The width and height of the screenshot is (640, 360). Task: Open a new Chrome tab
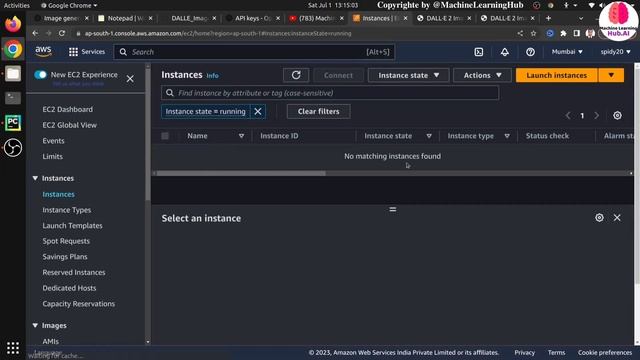(548, 18)
